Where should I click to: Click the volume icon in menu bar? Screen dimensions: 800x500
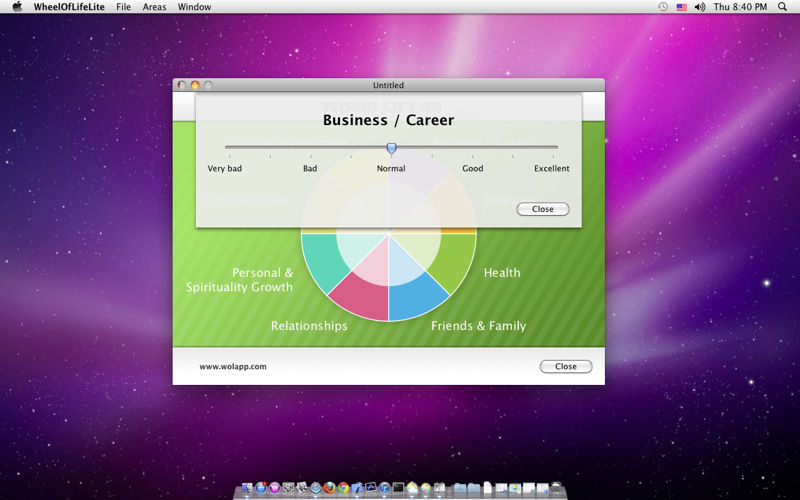(699, 7)
